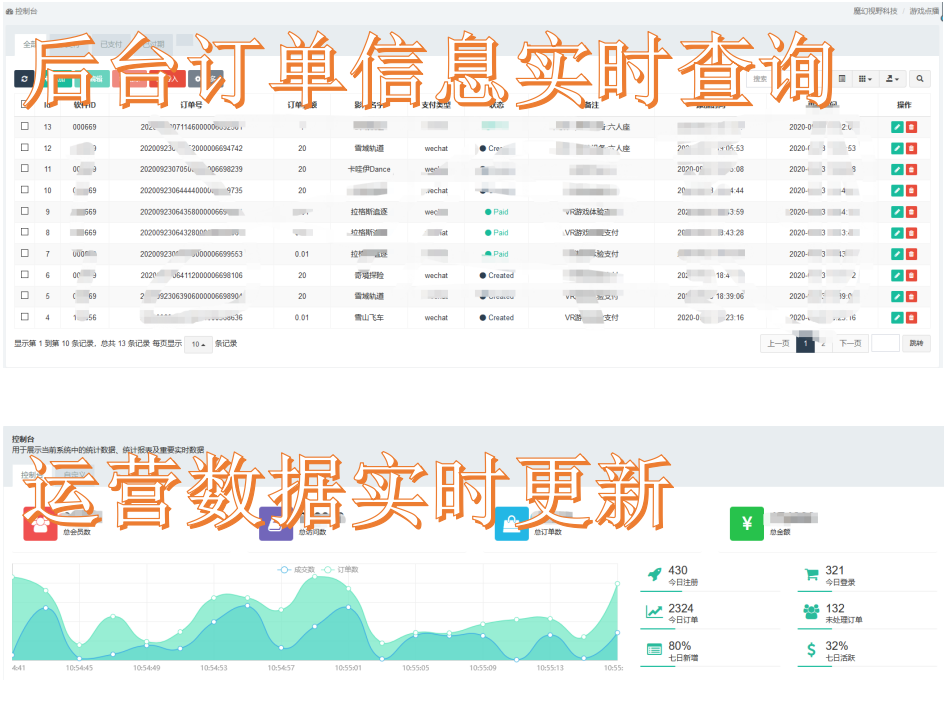This screenshot has height=721, width=946.
Task: Edit the order row with Id 11
Action: coord(897,169)
